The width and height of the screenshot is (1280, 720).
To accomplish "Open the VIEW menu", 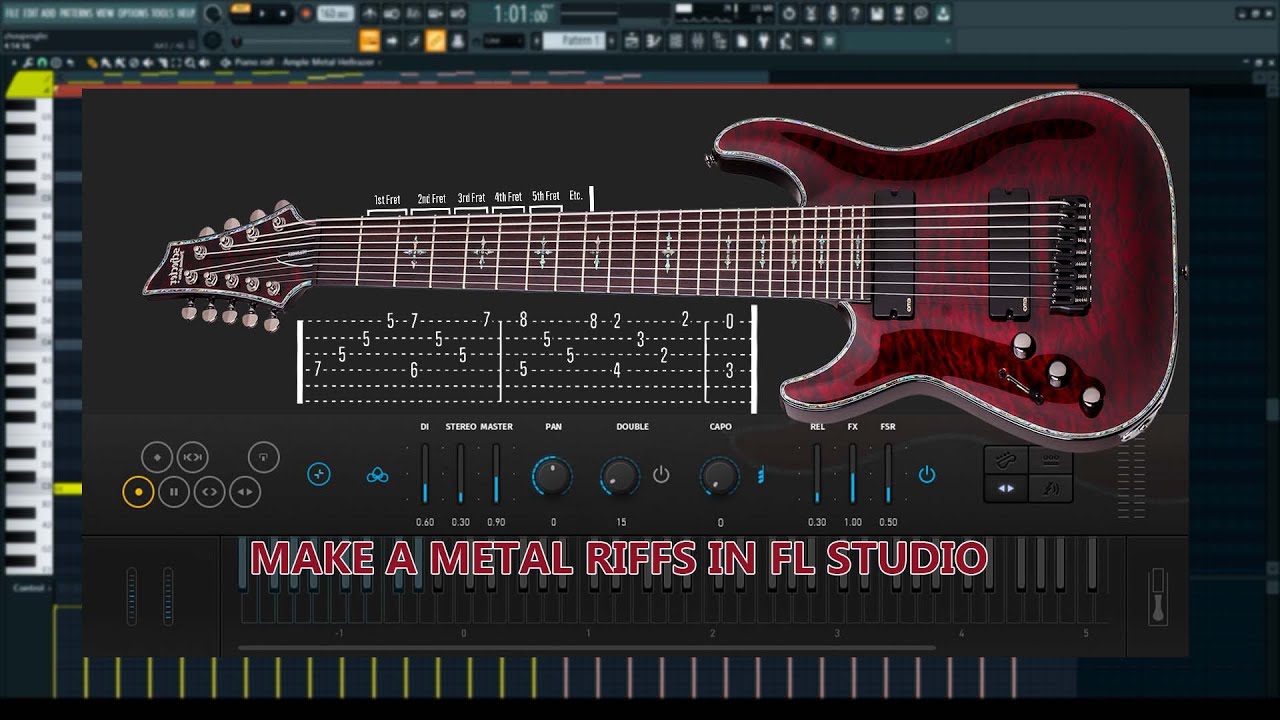I will tap(105, 13).
